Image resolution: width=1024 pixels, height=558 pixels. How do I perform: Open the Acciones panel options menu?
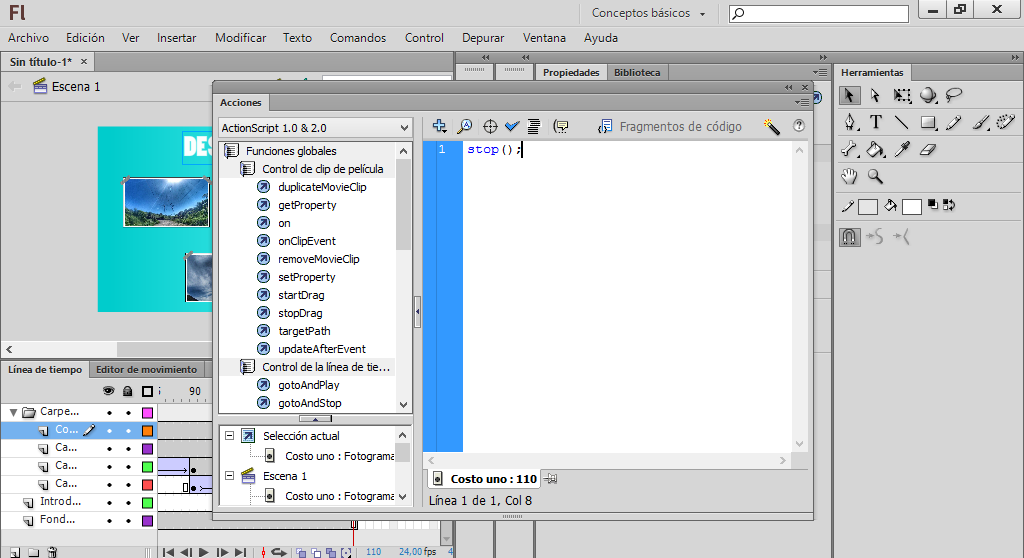pos(802,103)
